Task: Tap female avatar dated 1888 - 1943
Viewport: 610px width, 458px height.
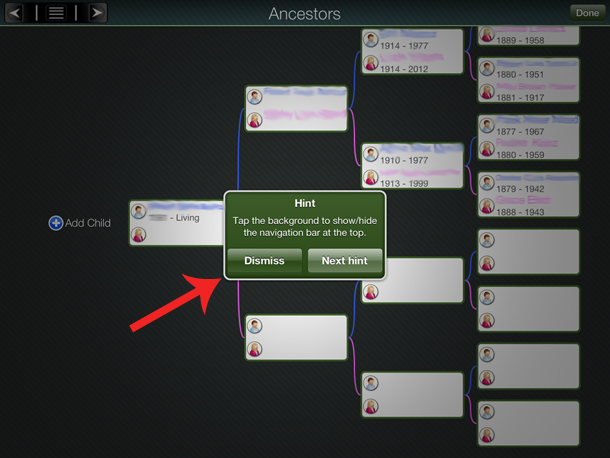Action: (487, 205)
